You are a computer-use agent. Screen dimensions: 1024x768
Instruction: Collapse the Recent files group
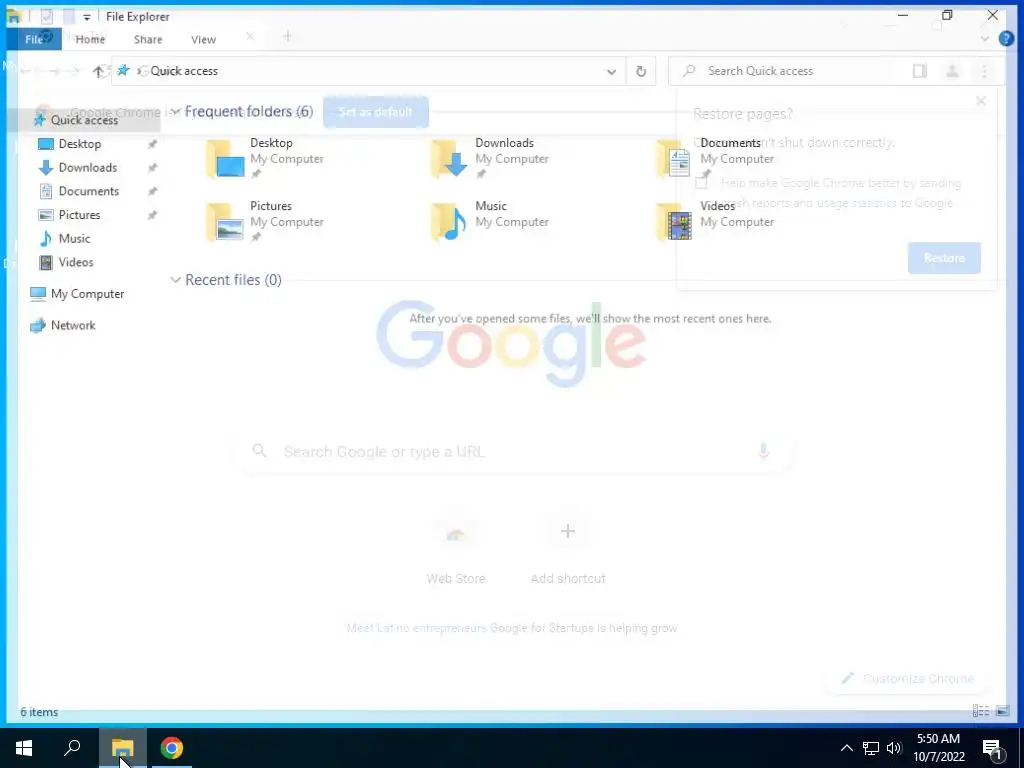(x=175, y=280)
